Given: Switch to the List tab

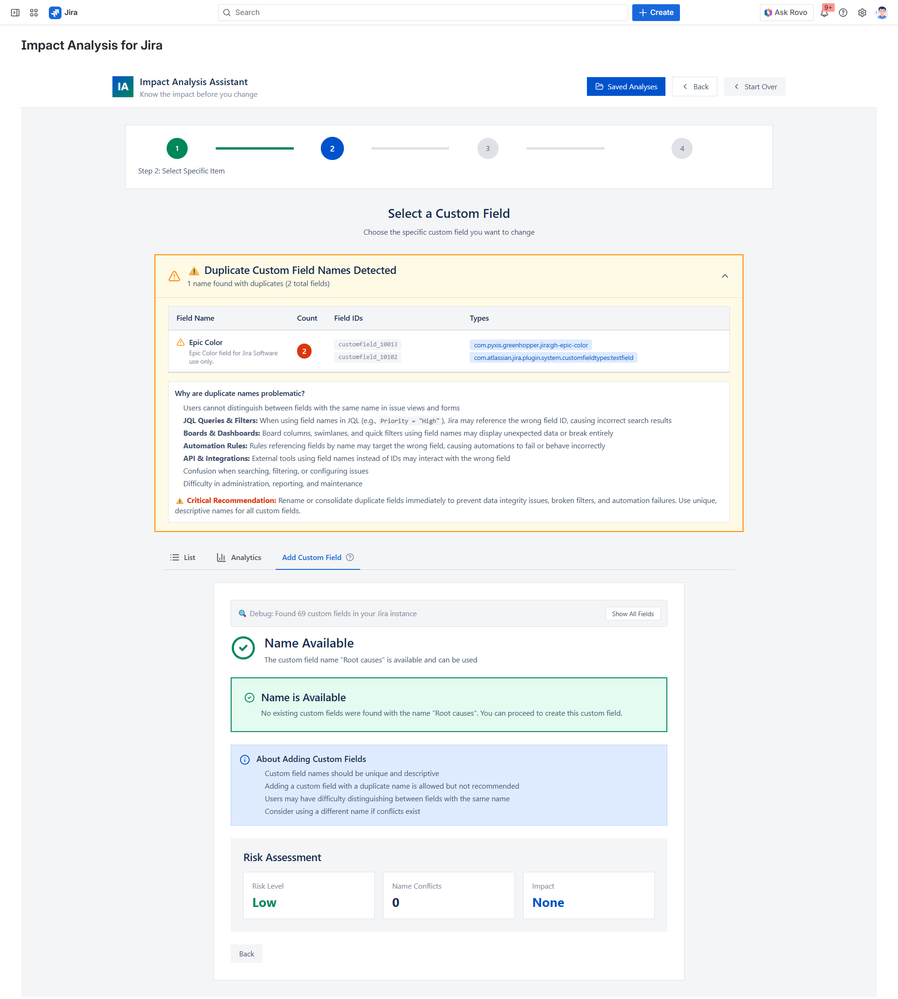Looking at the screenshot, I should pos(183,557).
